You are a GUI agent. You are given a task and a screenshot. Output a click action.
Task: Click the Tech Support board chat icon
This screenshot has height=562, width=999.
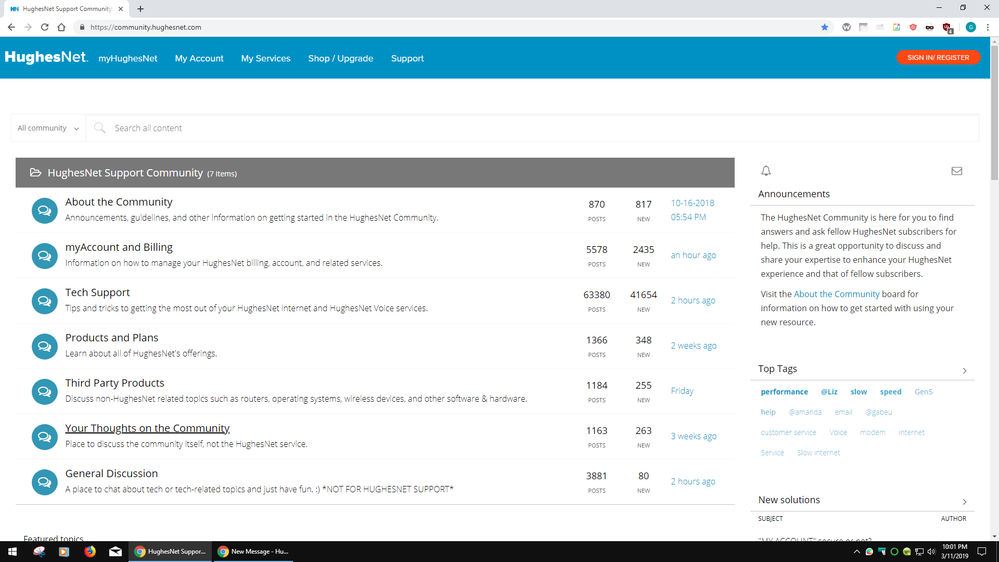click(x=44, y=300)
